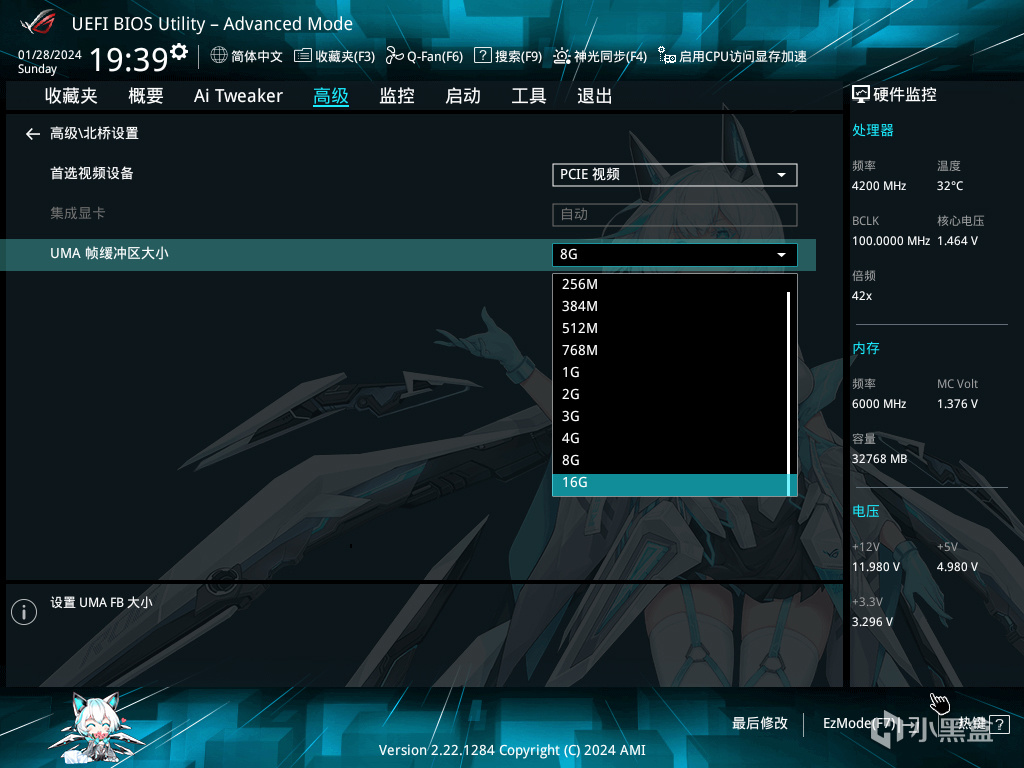This screenshot has width=1024, height=768.
Task: Click the 19:39 clock display
Action: click(129, 59)
